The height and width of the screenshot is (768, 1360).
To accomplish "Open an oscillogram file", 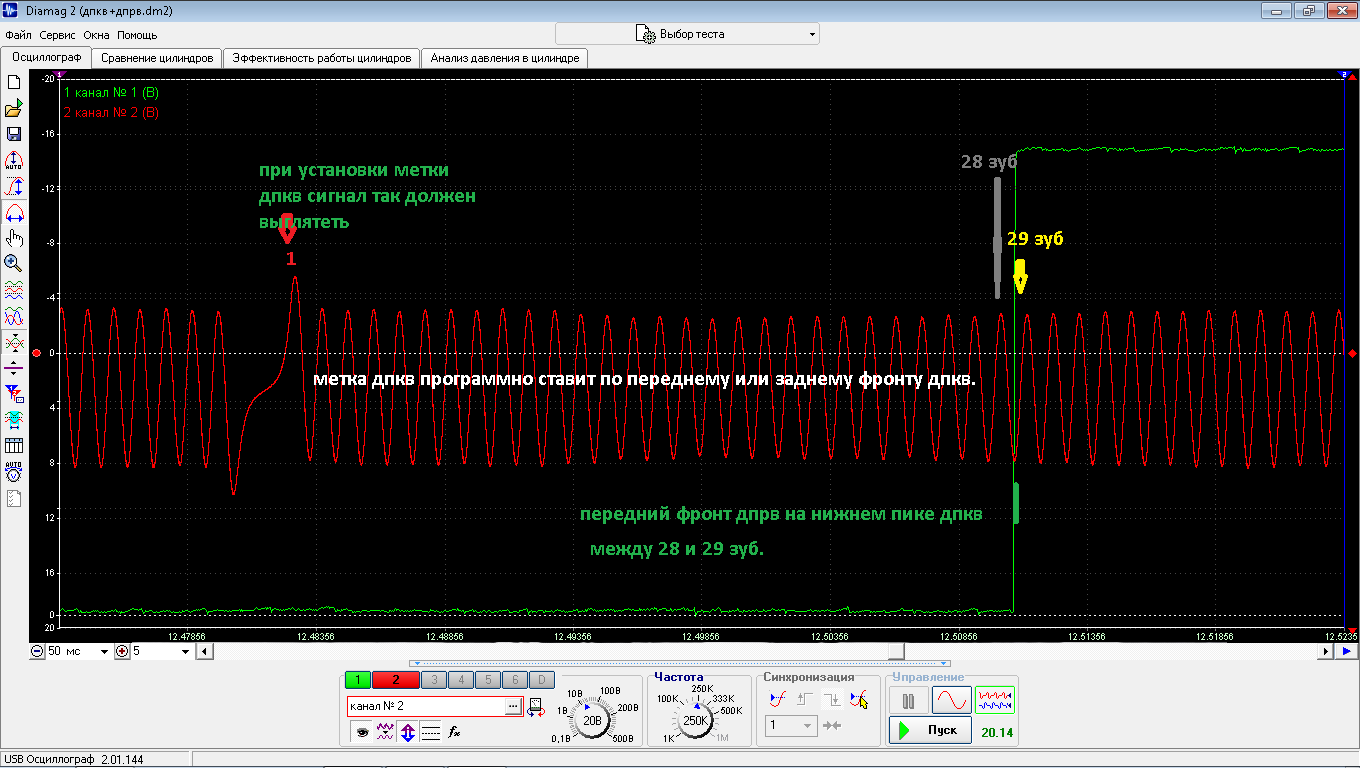I will [x=14, y=108].
